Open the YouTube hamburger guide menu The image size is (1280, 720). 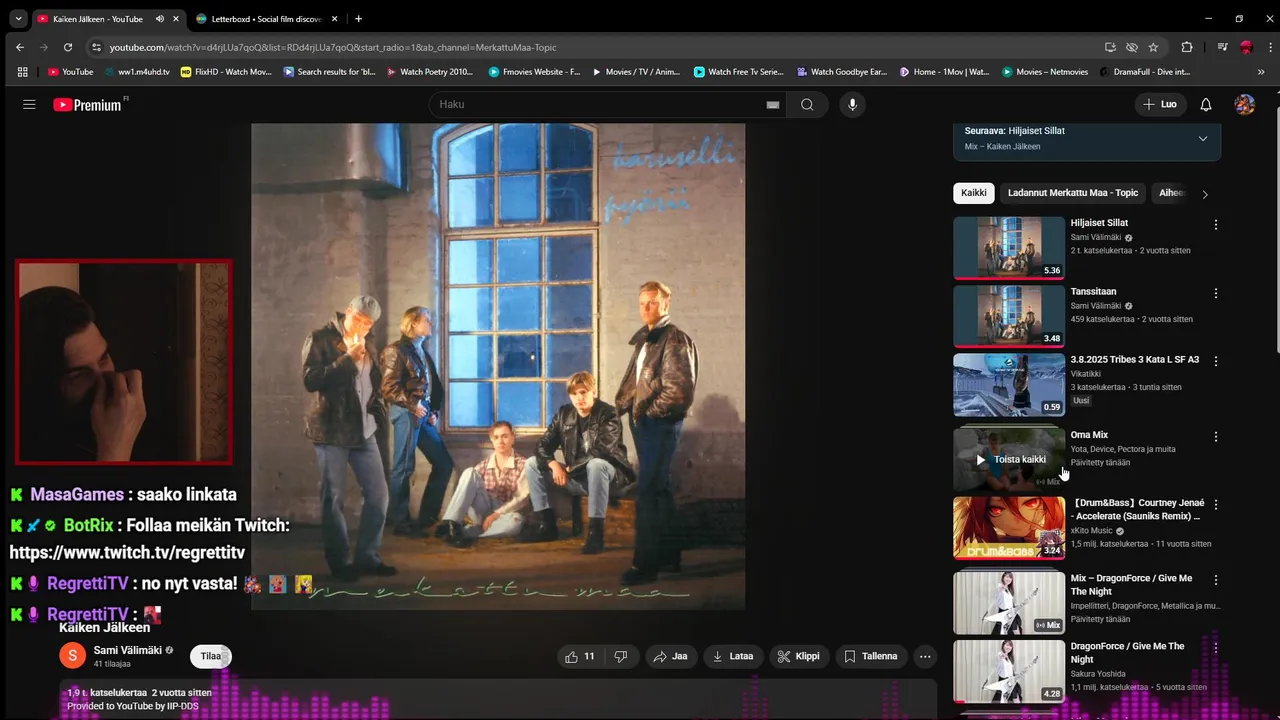coord(29,104)
